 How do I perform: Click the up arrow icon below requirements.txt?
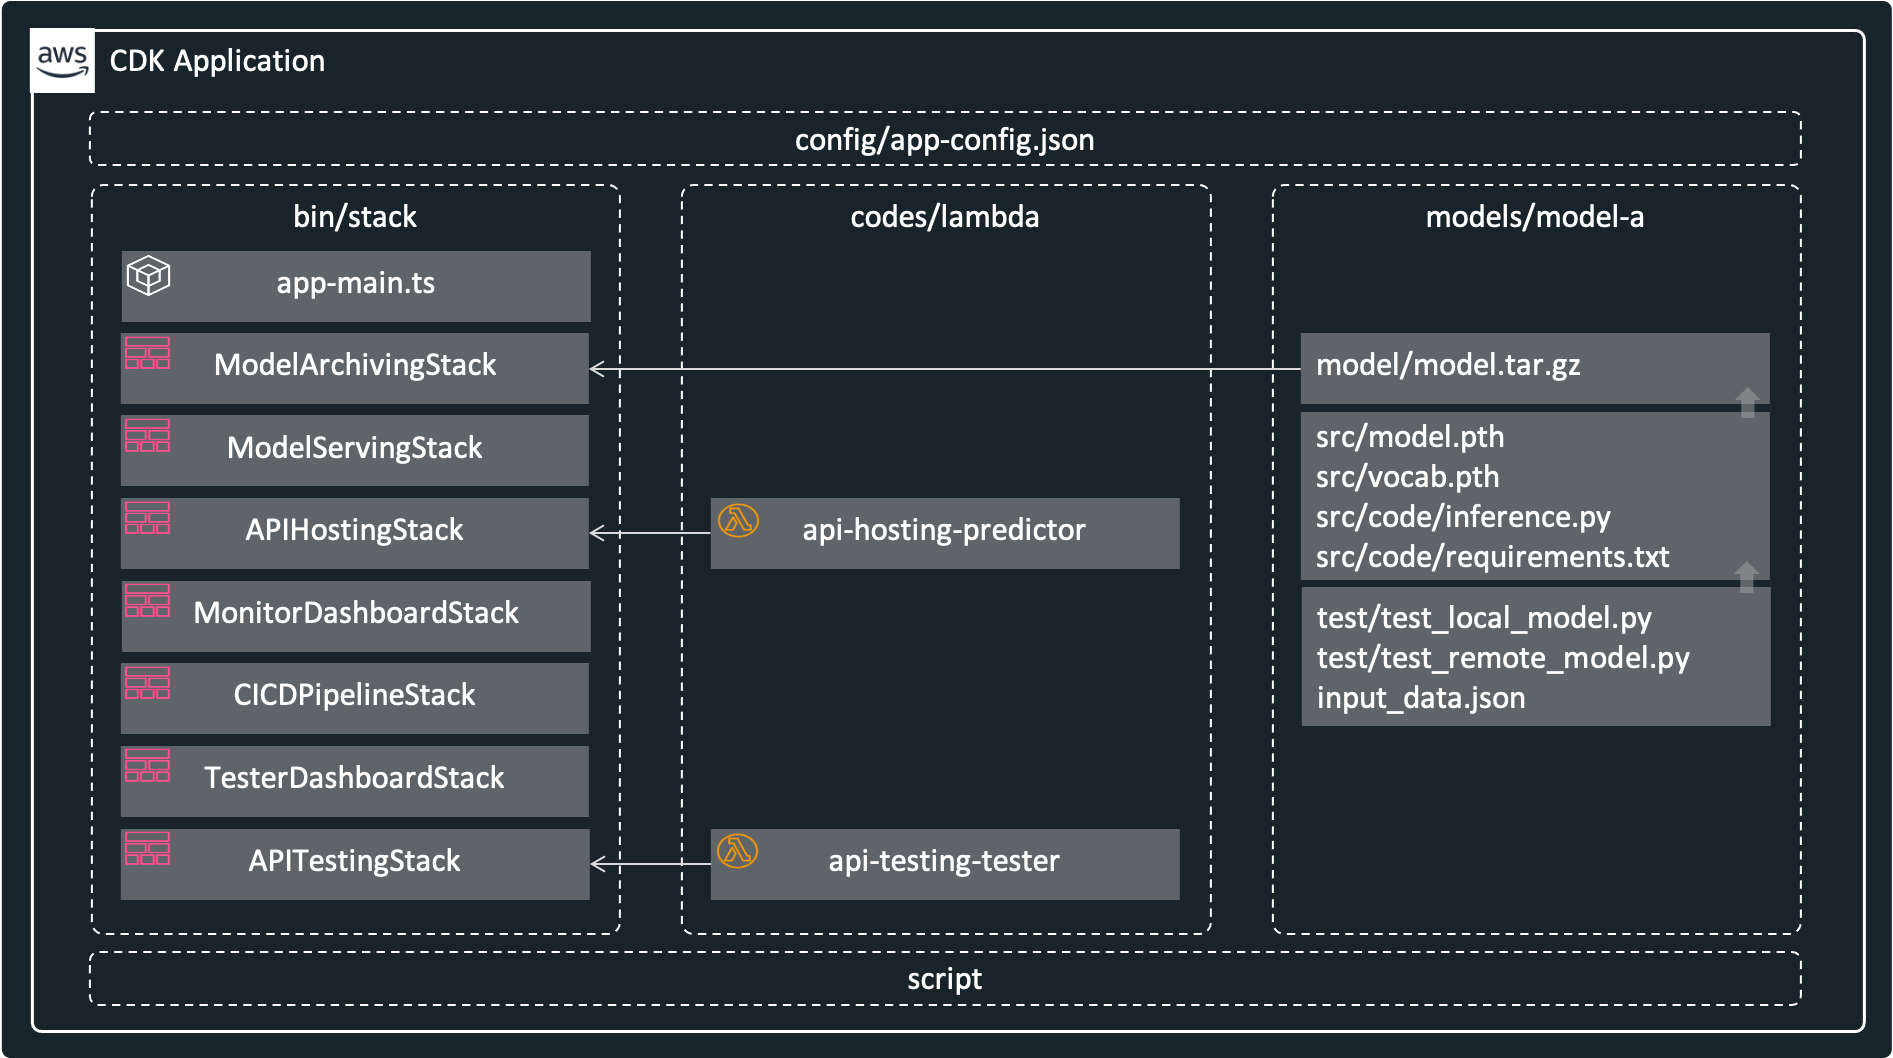1747,577
